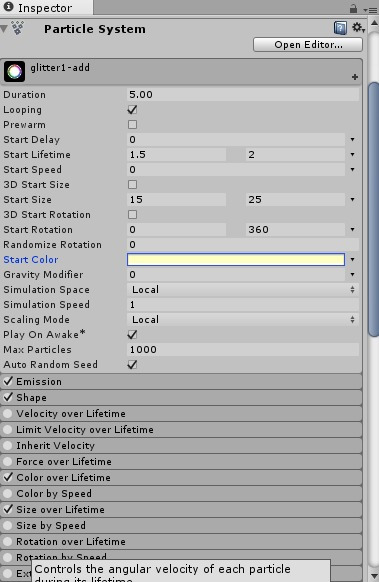
Task: Click the Start Rotation minimum field
Action: coord(176,230)
